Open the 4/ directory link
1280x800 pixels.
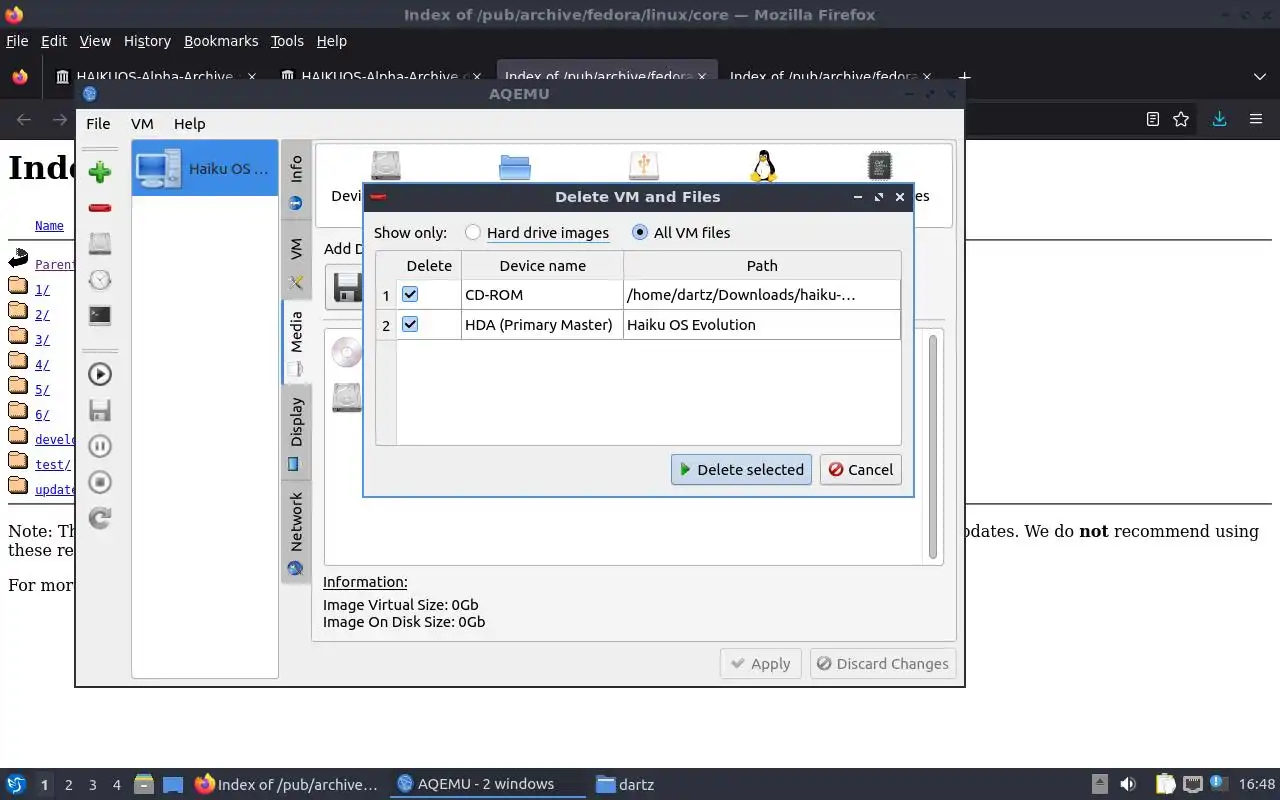42,365
